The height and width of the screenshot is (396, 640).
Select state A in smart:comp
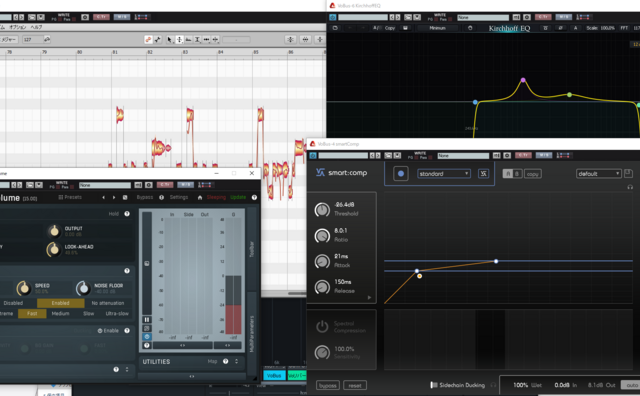click(508, 174)
